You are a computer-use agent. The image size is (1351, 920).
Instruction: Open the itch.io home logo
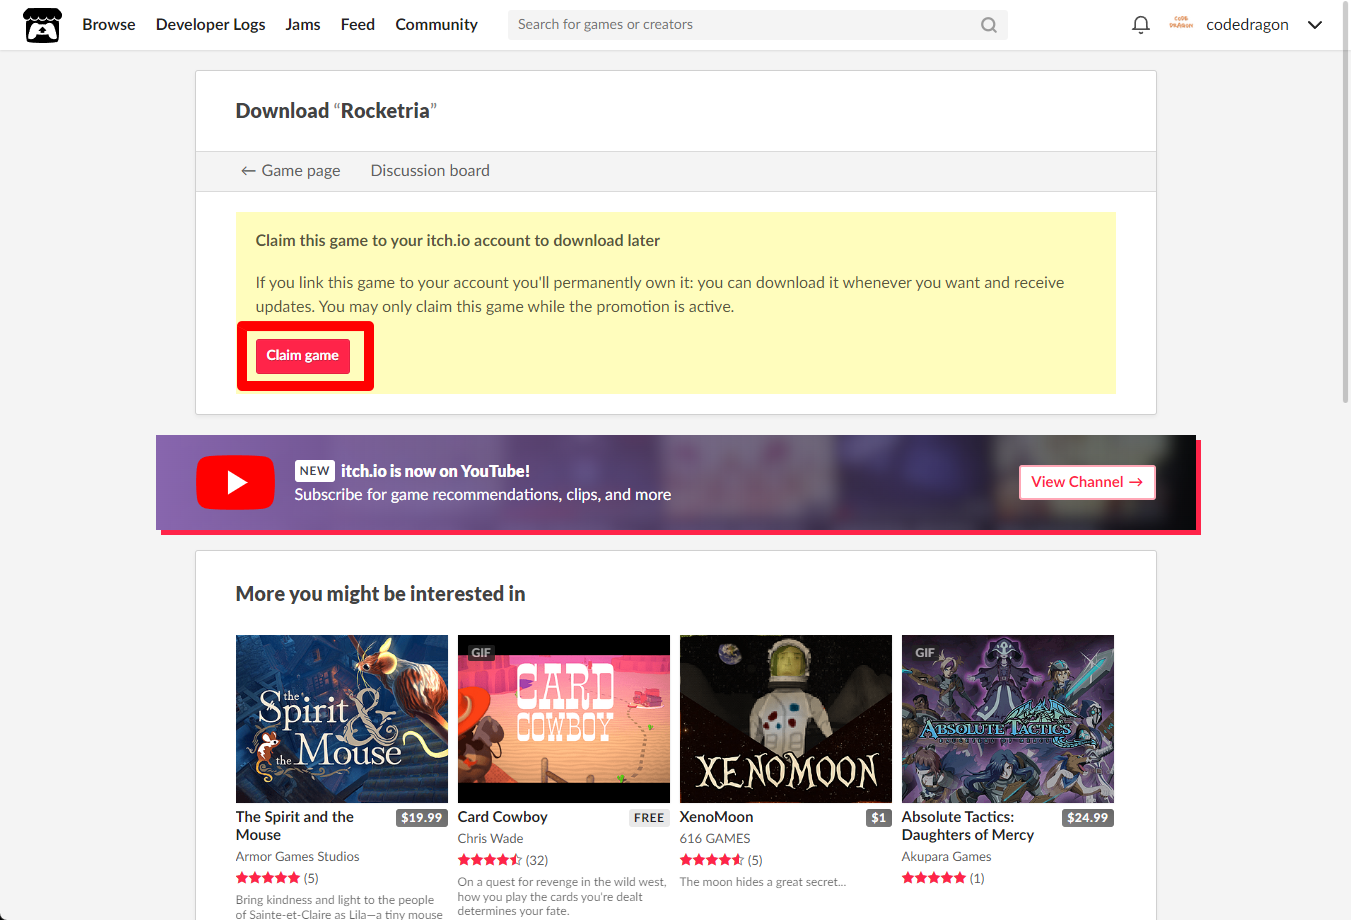(x=42, y=25)
